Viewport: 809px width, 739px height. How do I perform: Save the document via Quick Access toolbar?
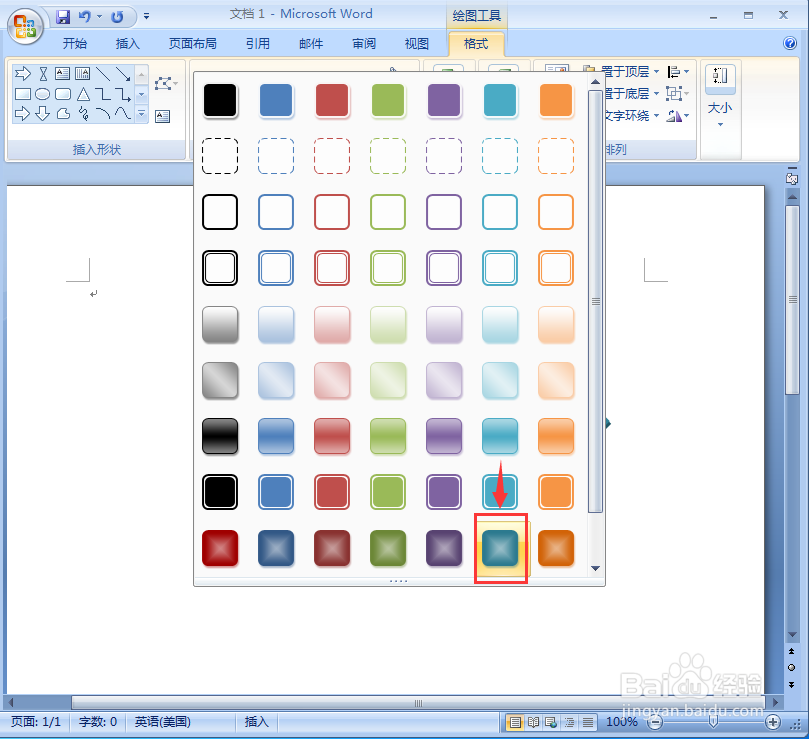(63, 17)
